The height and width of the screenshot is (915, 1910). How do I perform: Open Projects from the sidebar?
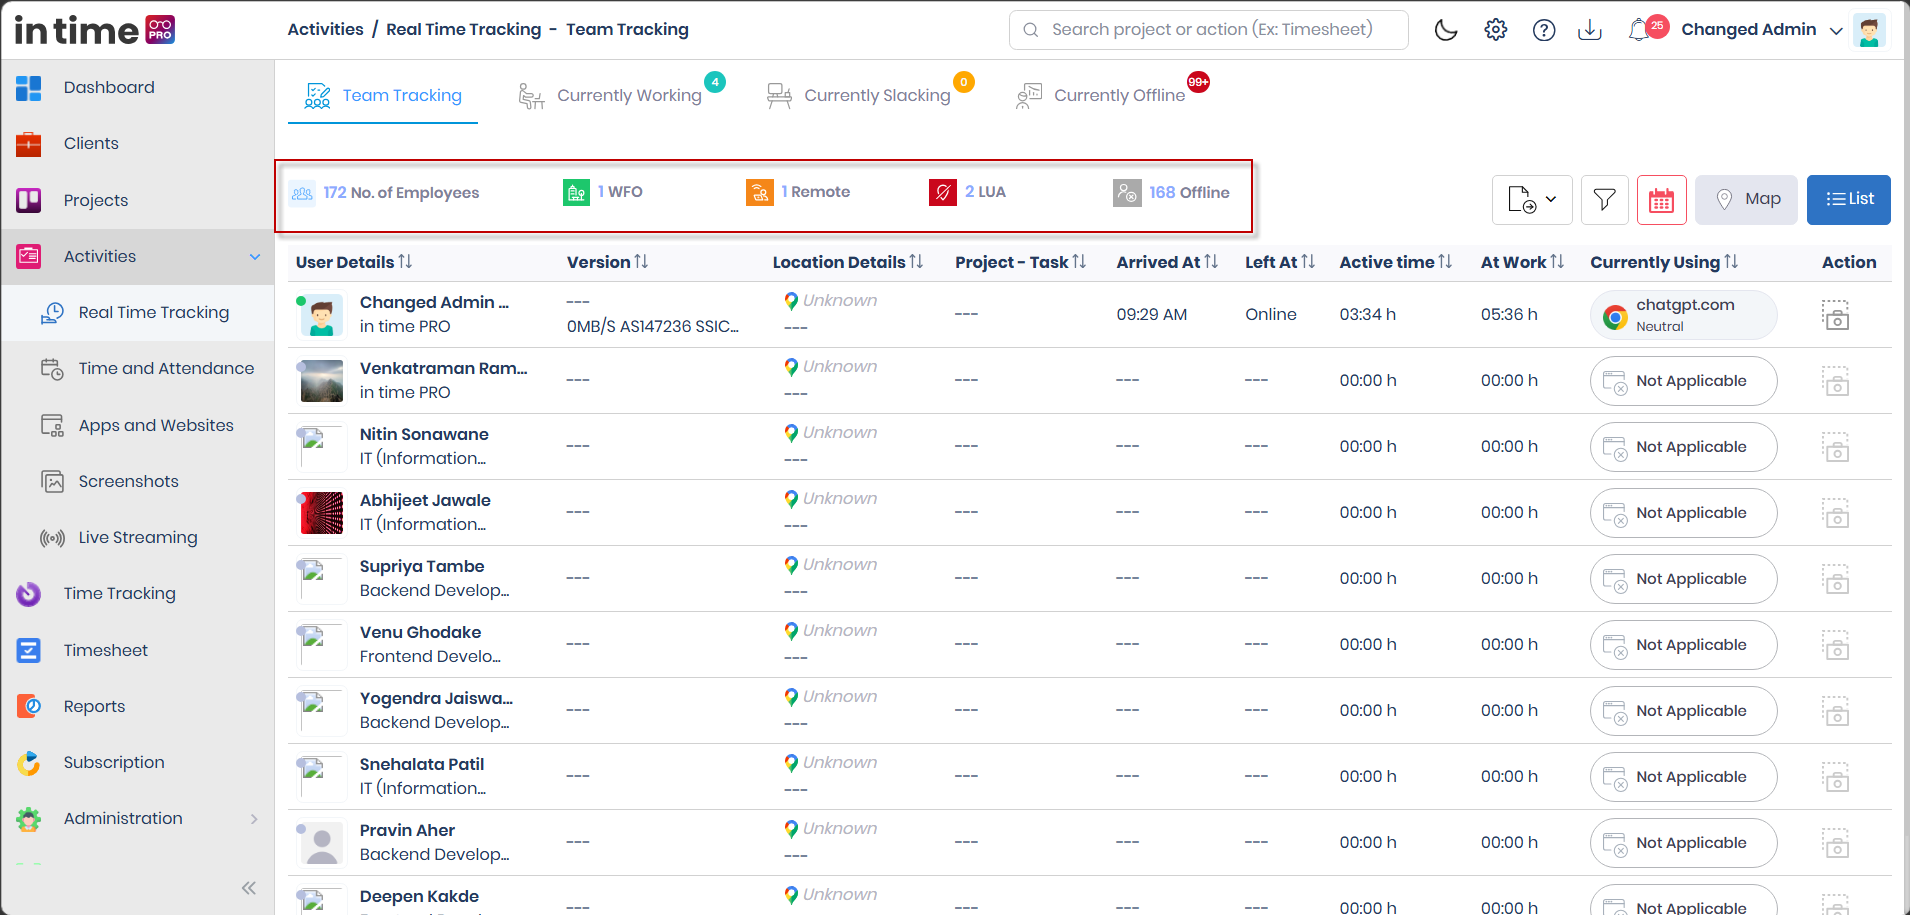[137, 200]
